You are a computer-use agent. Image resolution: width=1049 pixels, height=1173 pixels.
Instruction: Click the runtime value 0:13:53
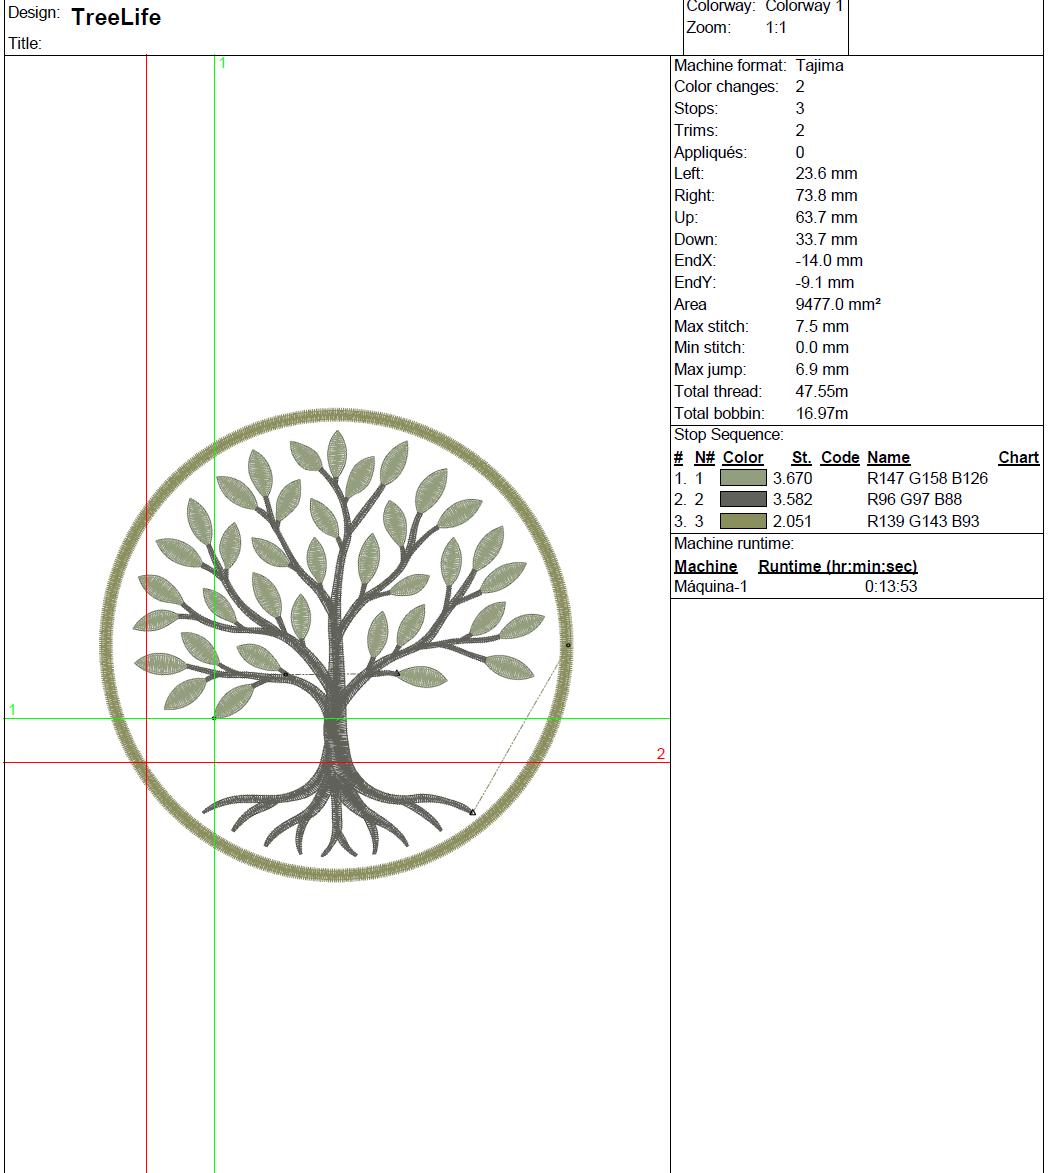pos(891,586)
